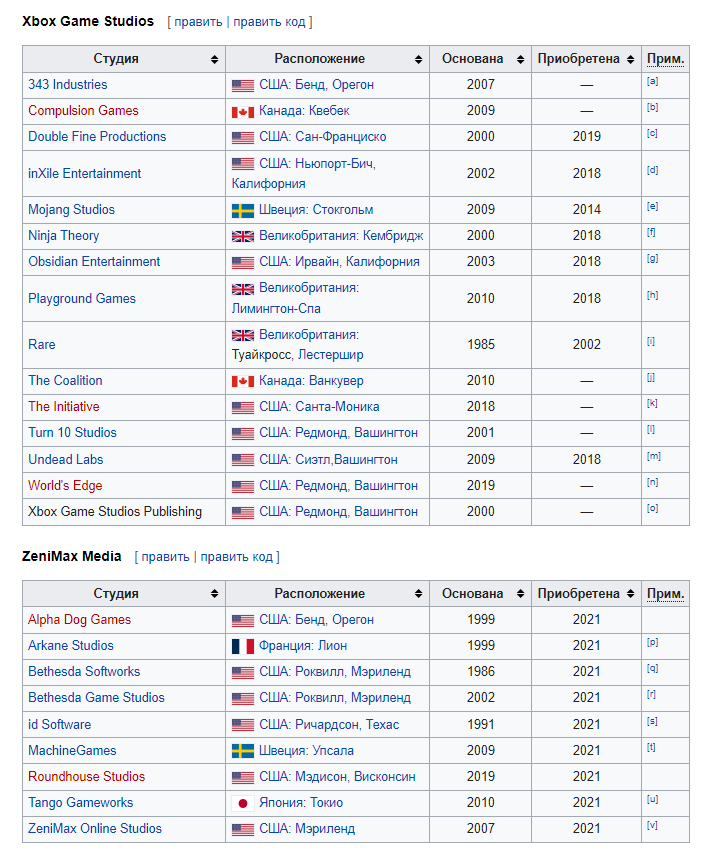Open the Compulsion Games red link

pos(83,111)
